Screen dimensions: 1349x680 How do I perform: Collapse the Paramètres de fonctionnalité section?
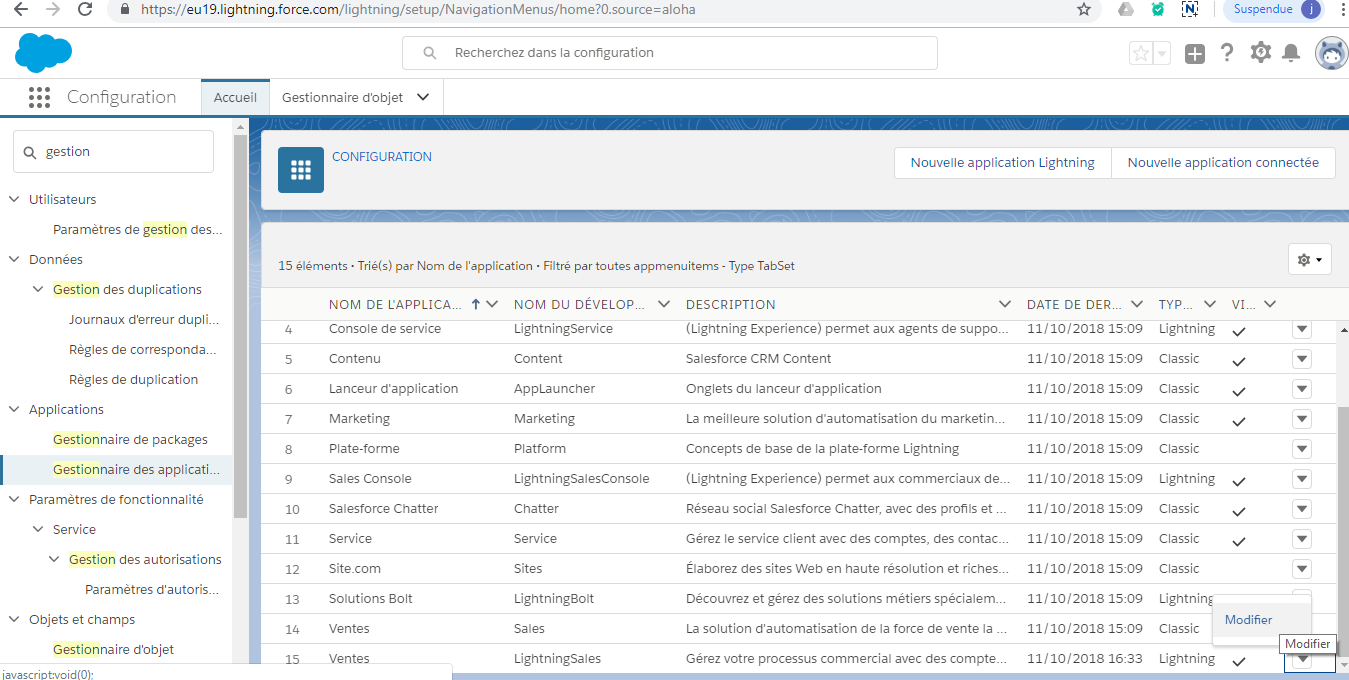[x=14, y=500]
